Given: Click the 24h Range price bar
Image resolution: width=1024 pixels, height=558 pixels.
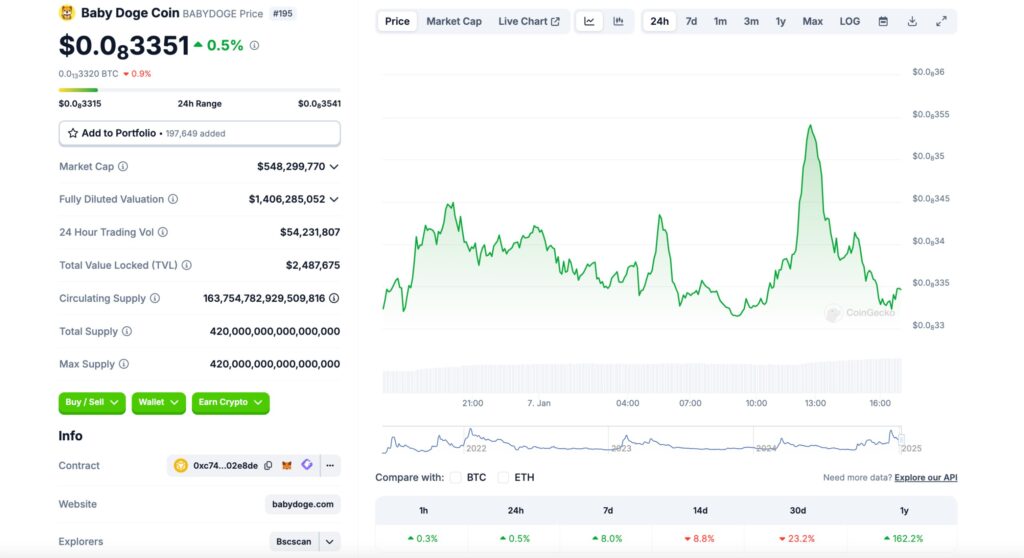Looking at the screenshot, I should coord(199,90).
